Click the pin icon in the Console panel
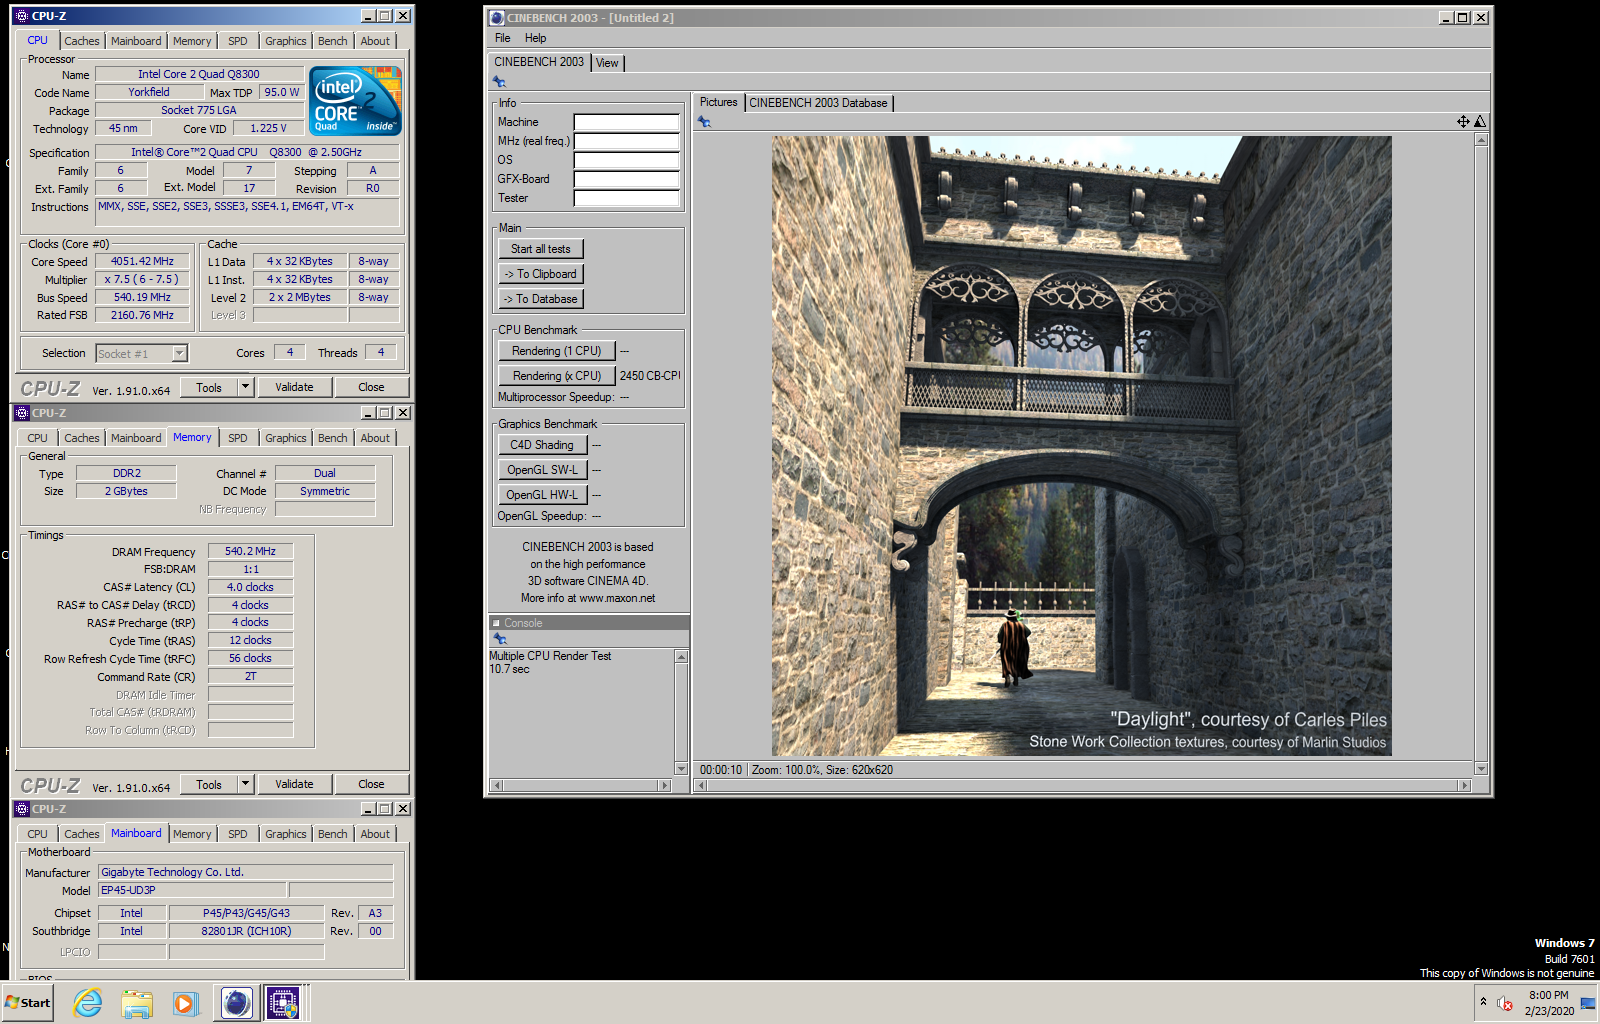Viewport: 1600px width, 1024px height. [x=500, y=639]
